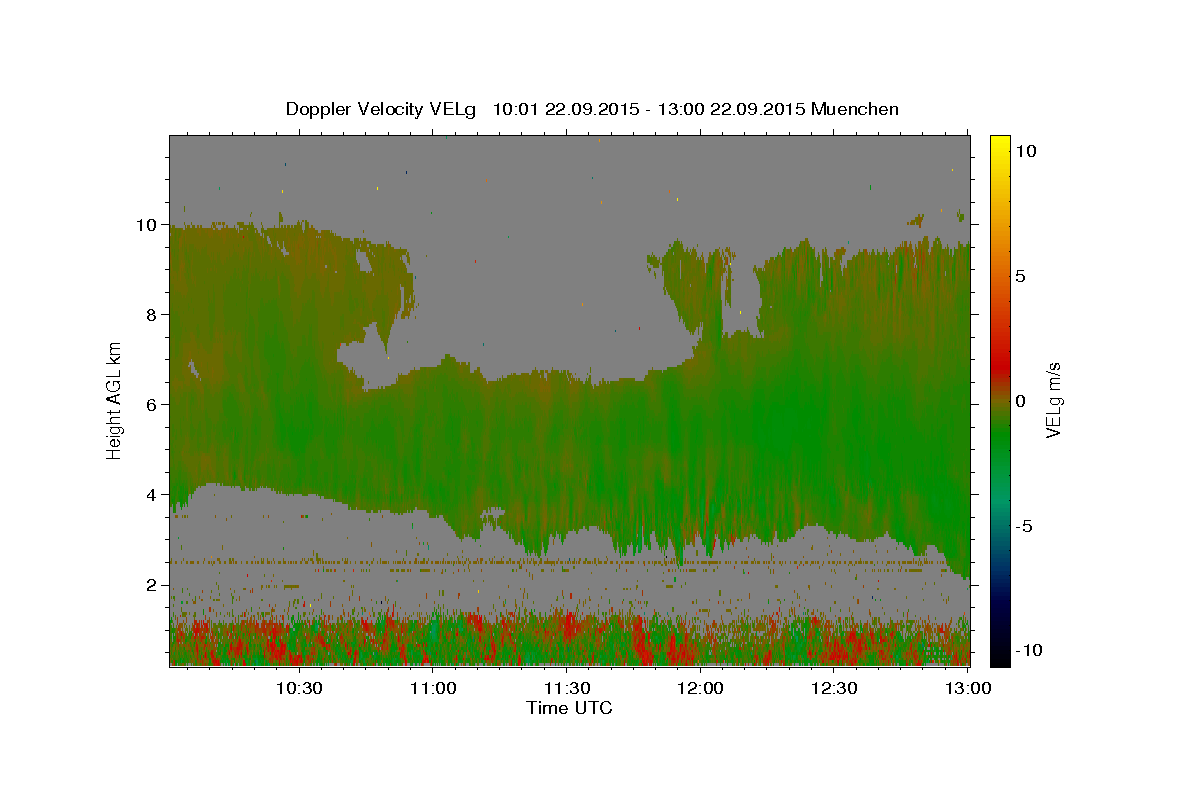Screen dimensions: 1200x800
Task: Click the colorbar value 0
Action: (1020, 401)
